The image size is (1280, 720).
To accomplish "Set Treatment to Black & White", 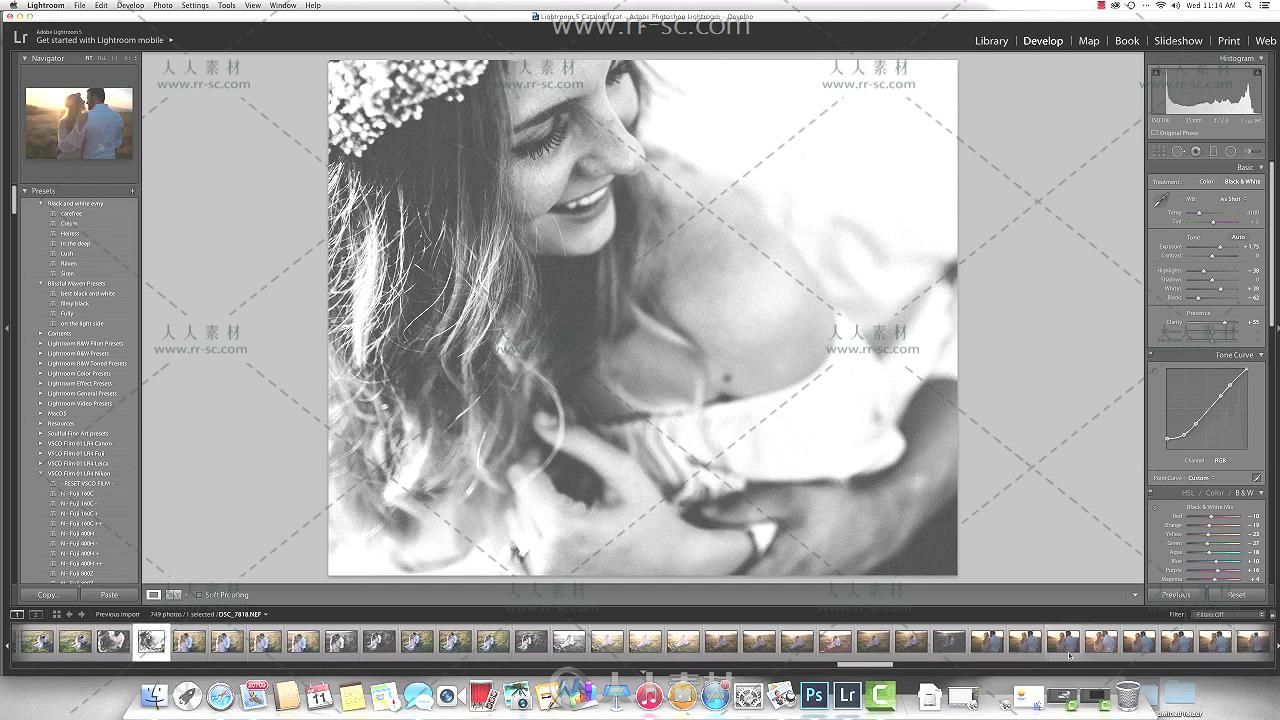I will (x=1243, y=182).
